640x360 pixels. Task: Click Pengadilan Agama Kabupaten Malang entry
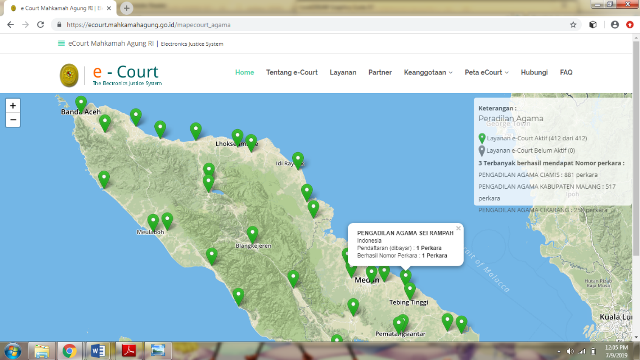coord(547,192)
